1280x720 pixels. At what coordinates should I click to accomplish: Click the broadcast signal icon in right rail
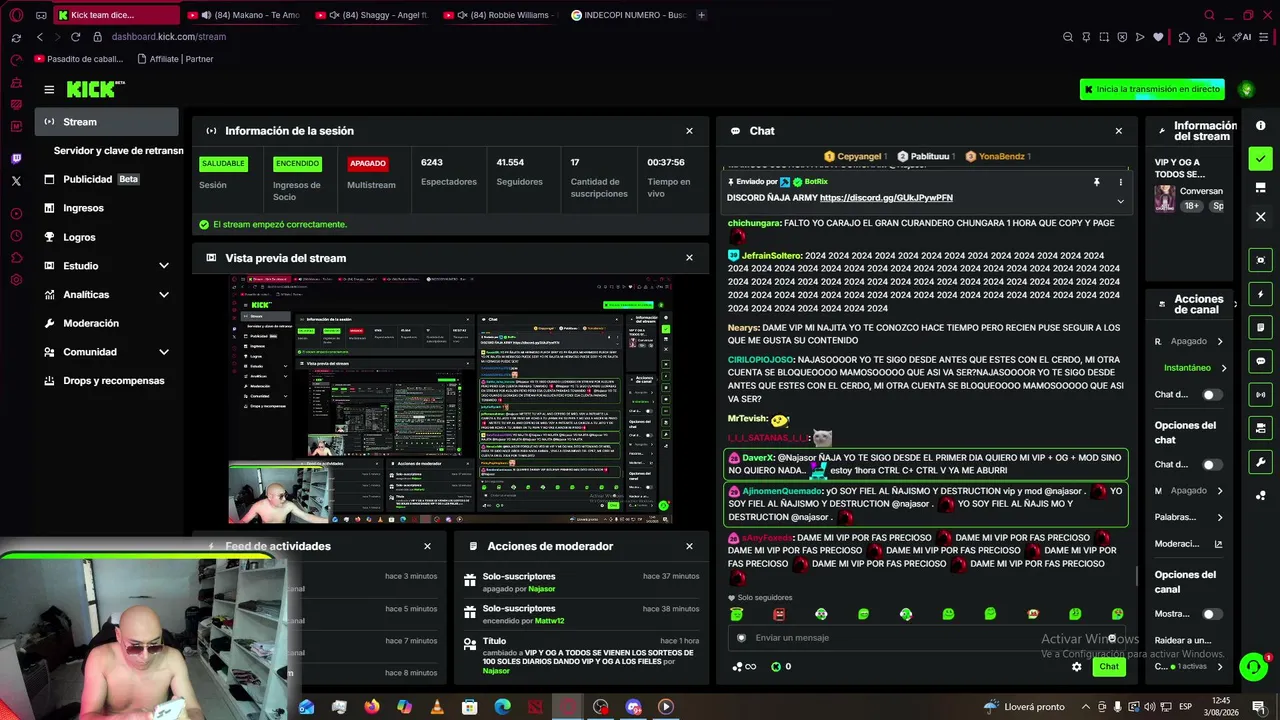[x=1261, y=395]
